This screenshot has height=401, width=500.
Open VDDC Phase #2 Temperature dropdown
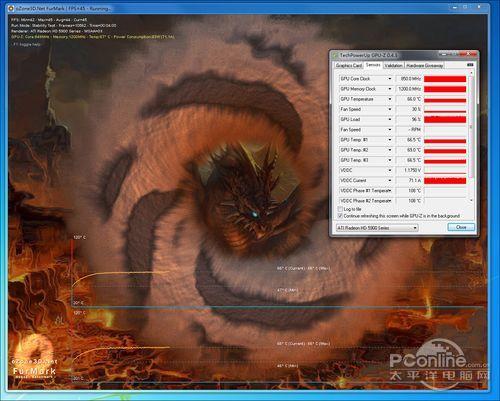(x=389, y=201)
